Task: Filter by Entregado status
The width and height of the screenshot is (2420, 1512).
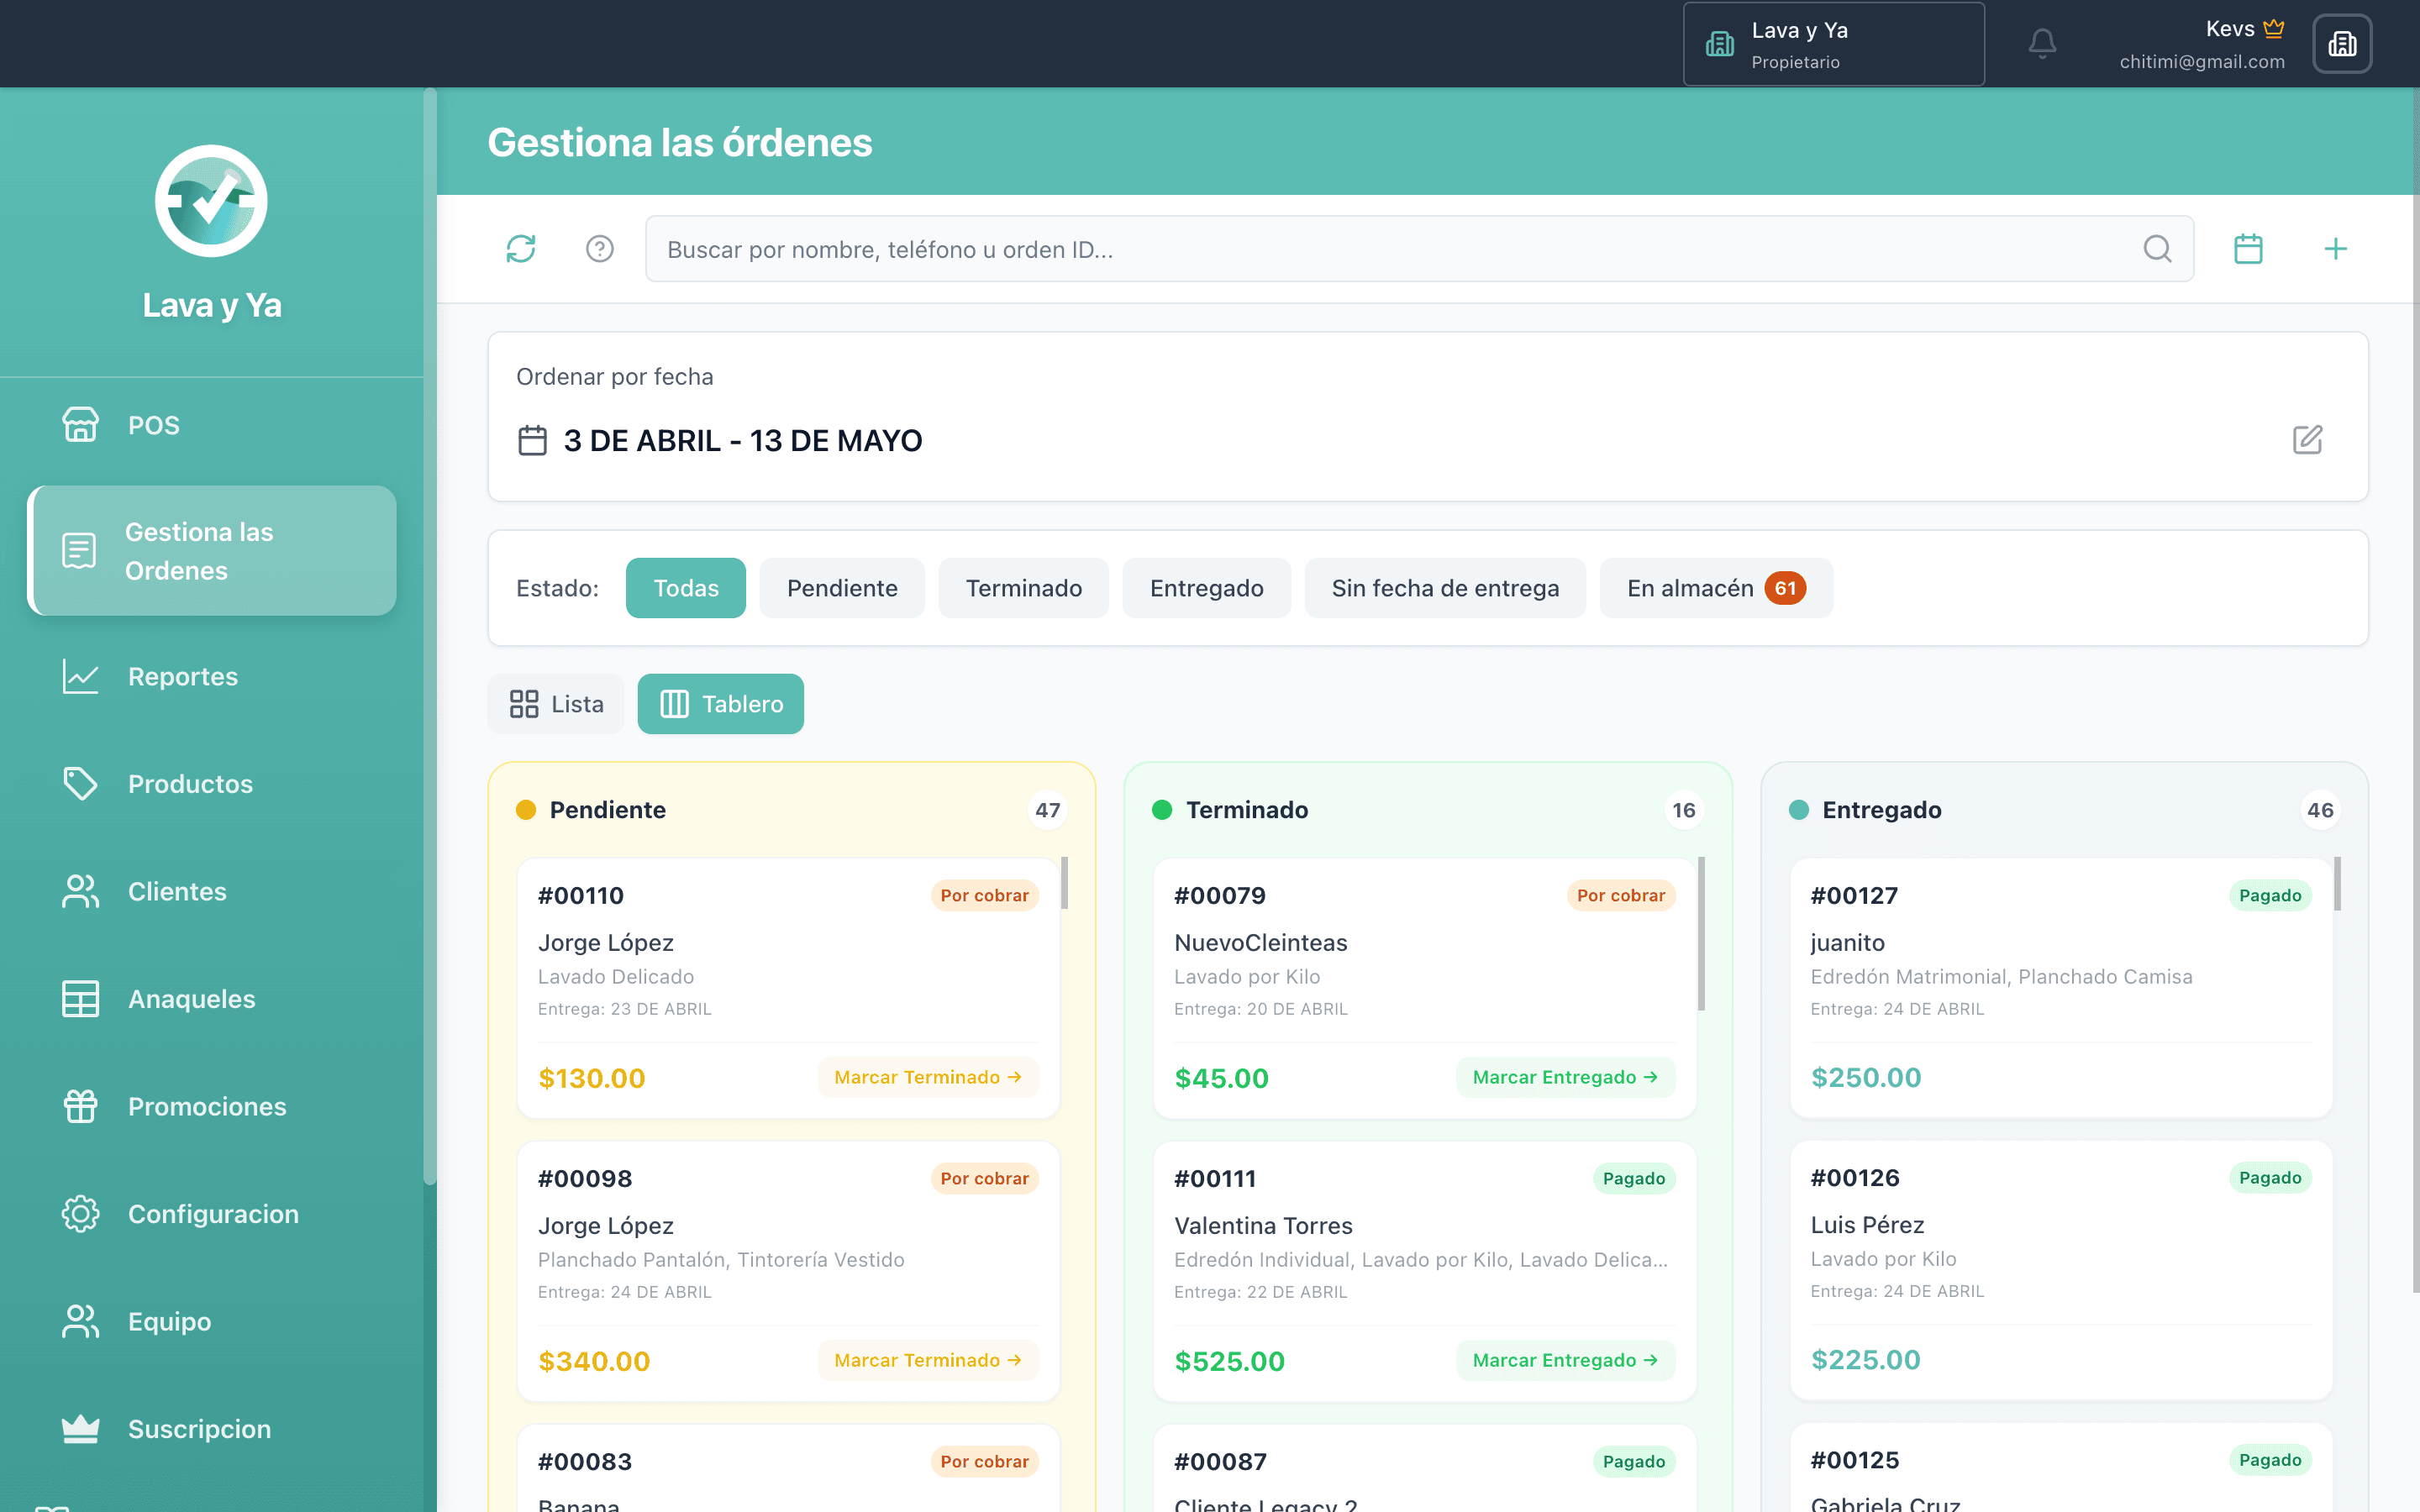Action: 1206,588
